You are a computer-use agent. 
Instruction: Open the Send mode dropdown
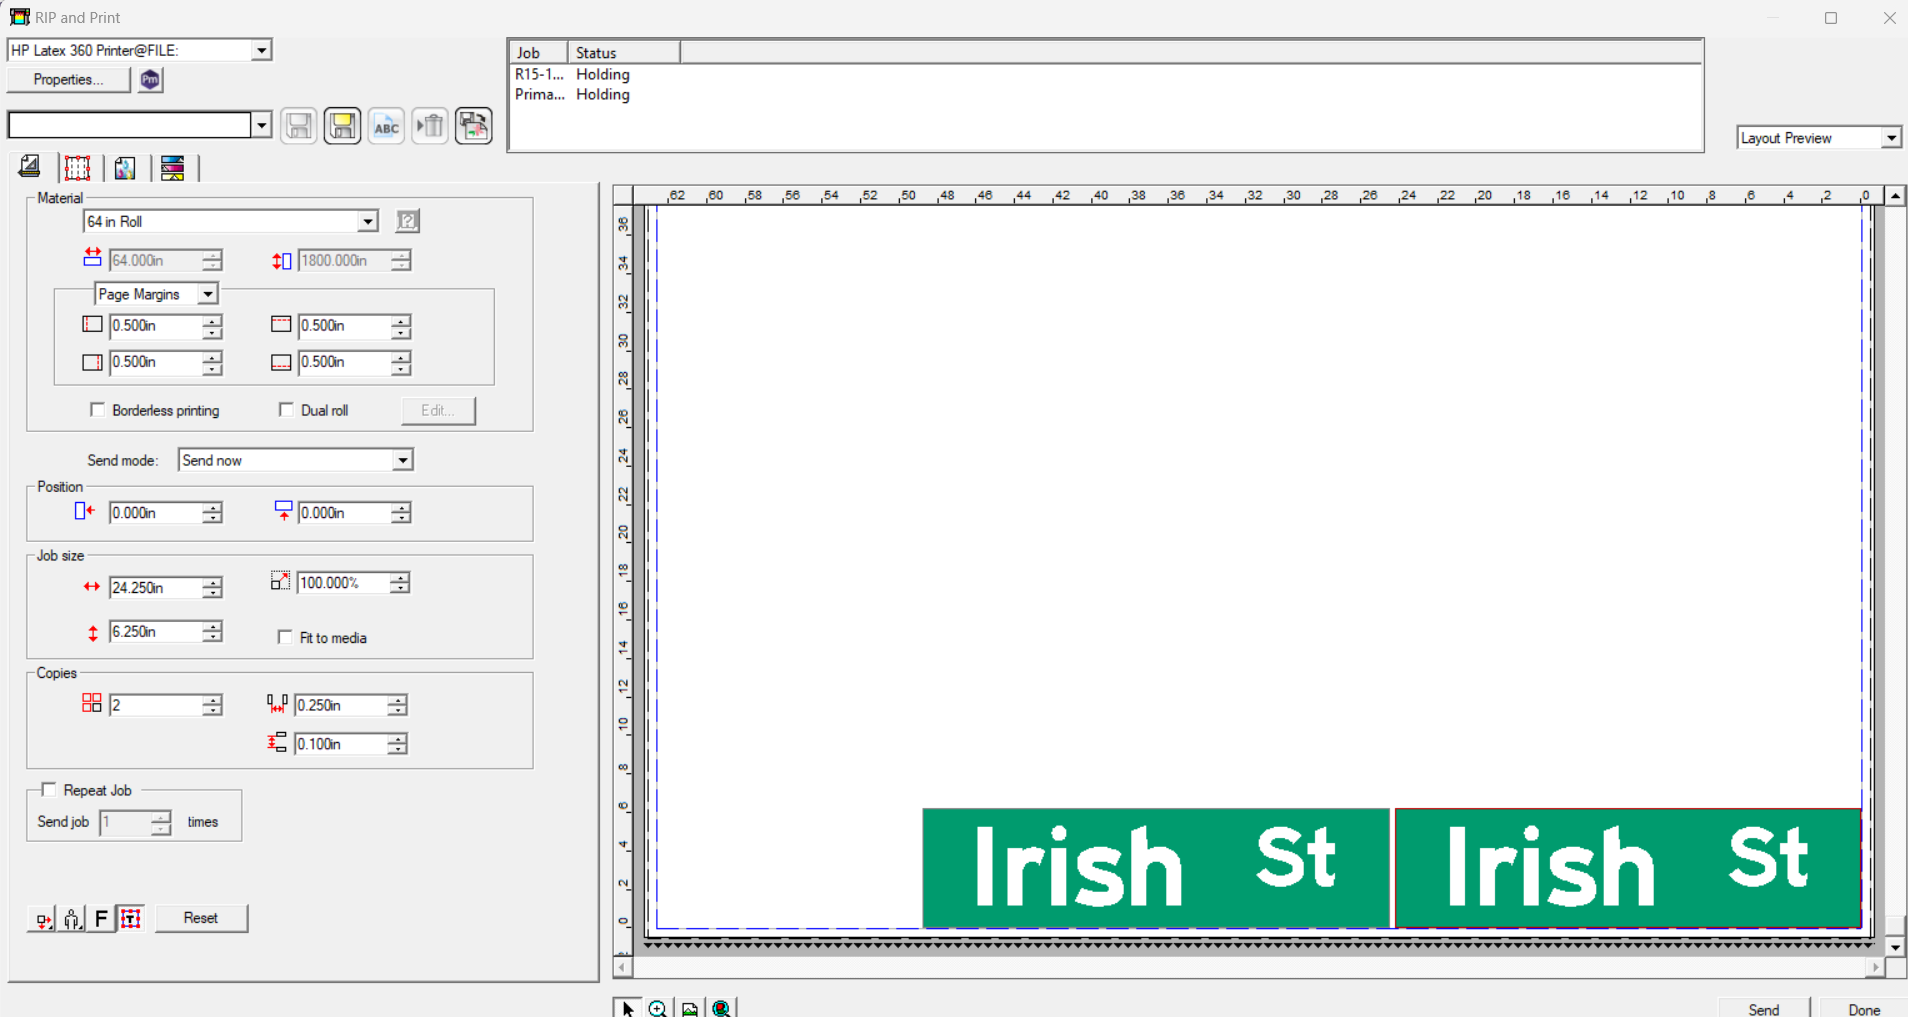click(x=402, y=460)
